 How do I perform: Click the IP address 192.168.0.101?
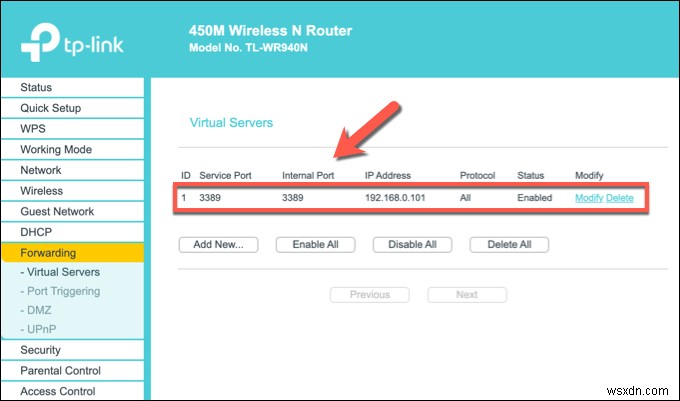coord(395,198)
